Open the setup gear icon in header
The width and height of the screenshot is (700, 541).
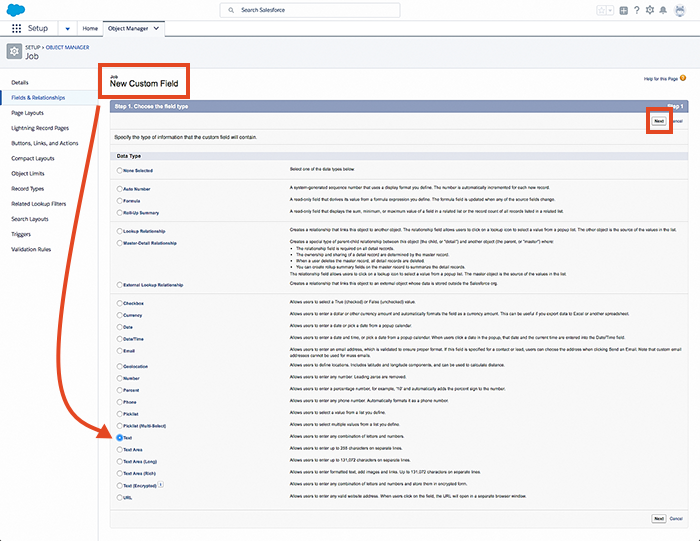[650, 10]
